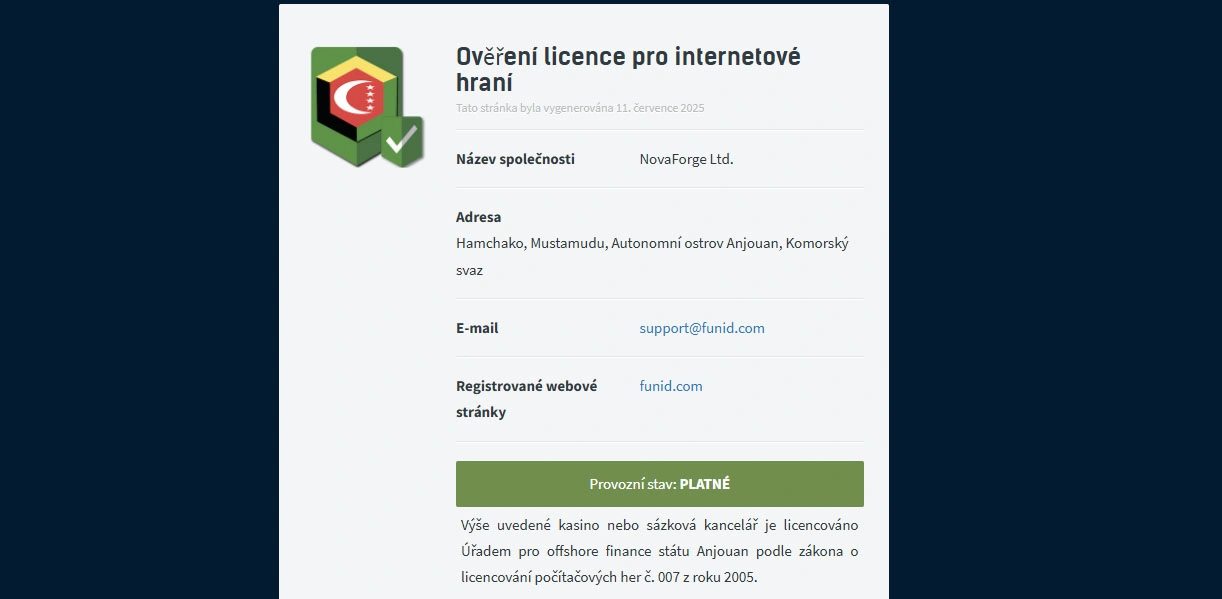Select the heading Ověření licence pro internetové hraní
This screenshot has width=1222, height=599.
pos(628,69)
